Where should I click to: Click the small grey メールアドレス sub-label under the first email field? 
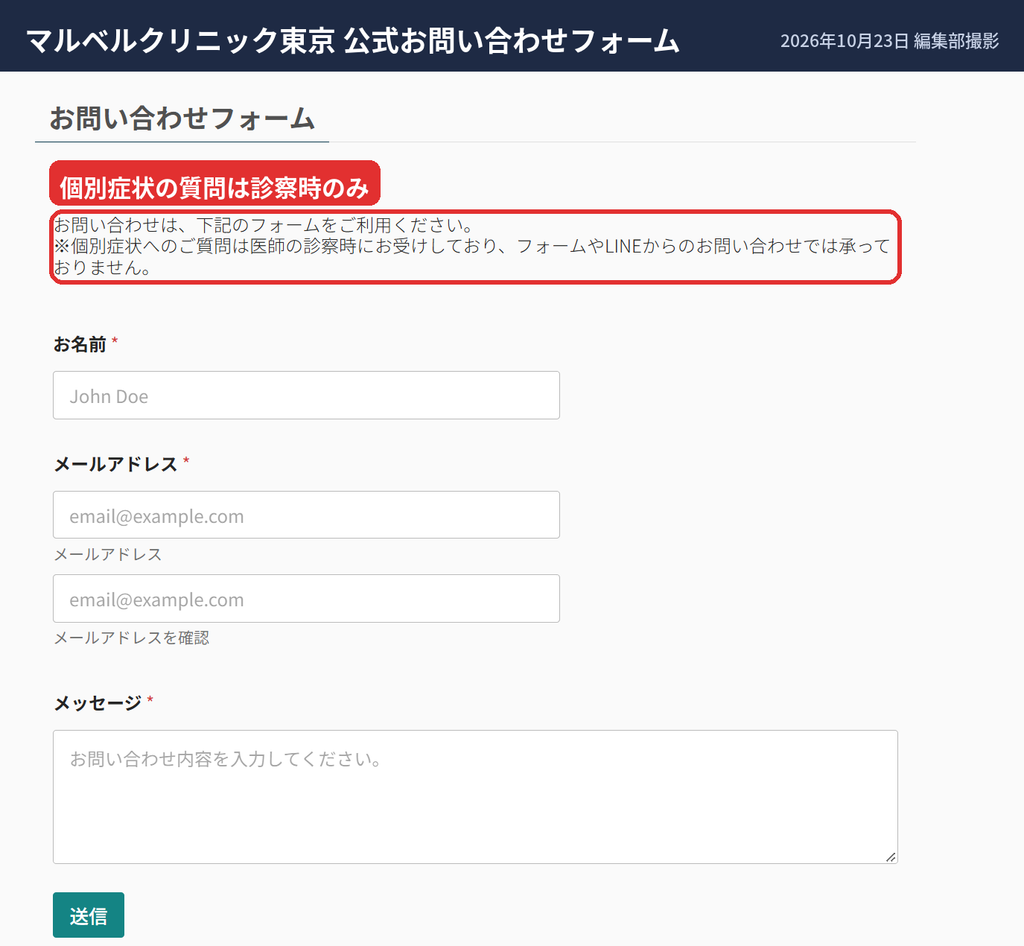click(108, 554)
